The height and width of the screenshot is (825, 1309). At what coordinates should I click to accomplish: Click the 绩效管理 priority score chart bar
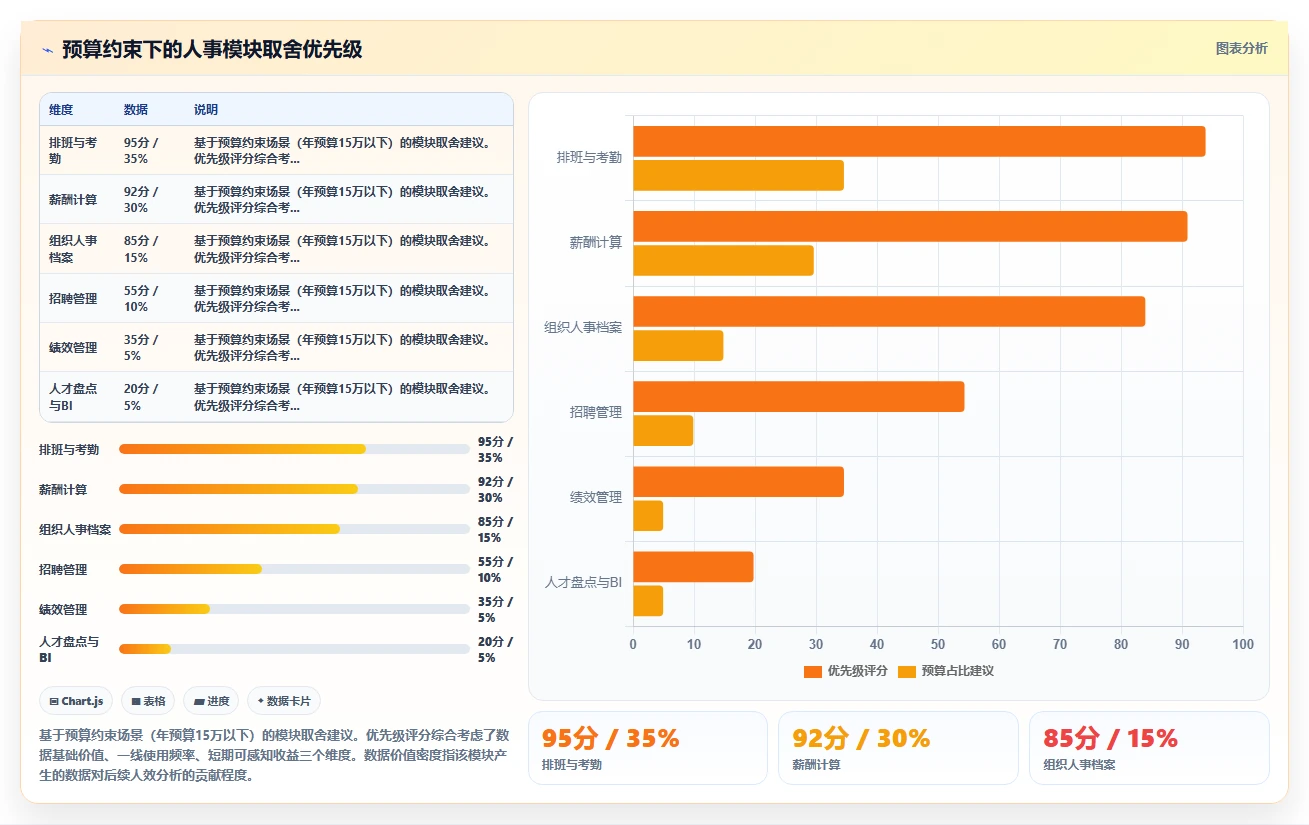coord(738,481)
